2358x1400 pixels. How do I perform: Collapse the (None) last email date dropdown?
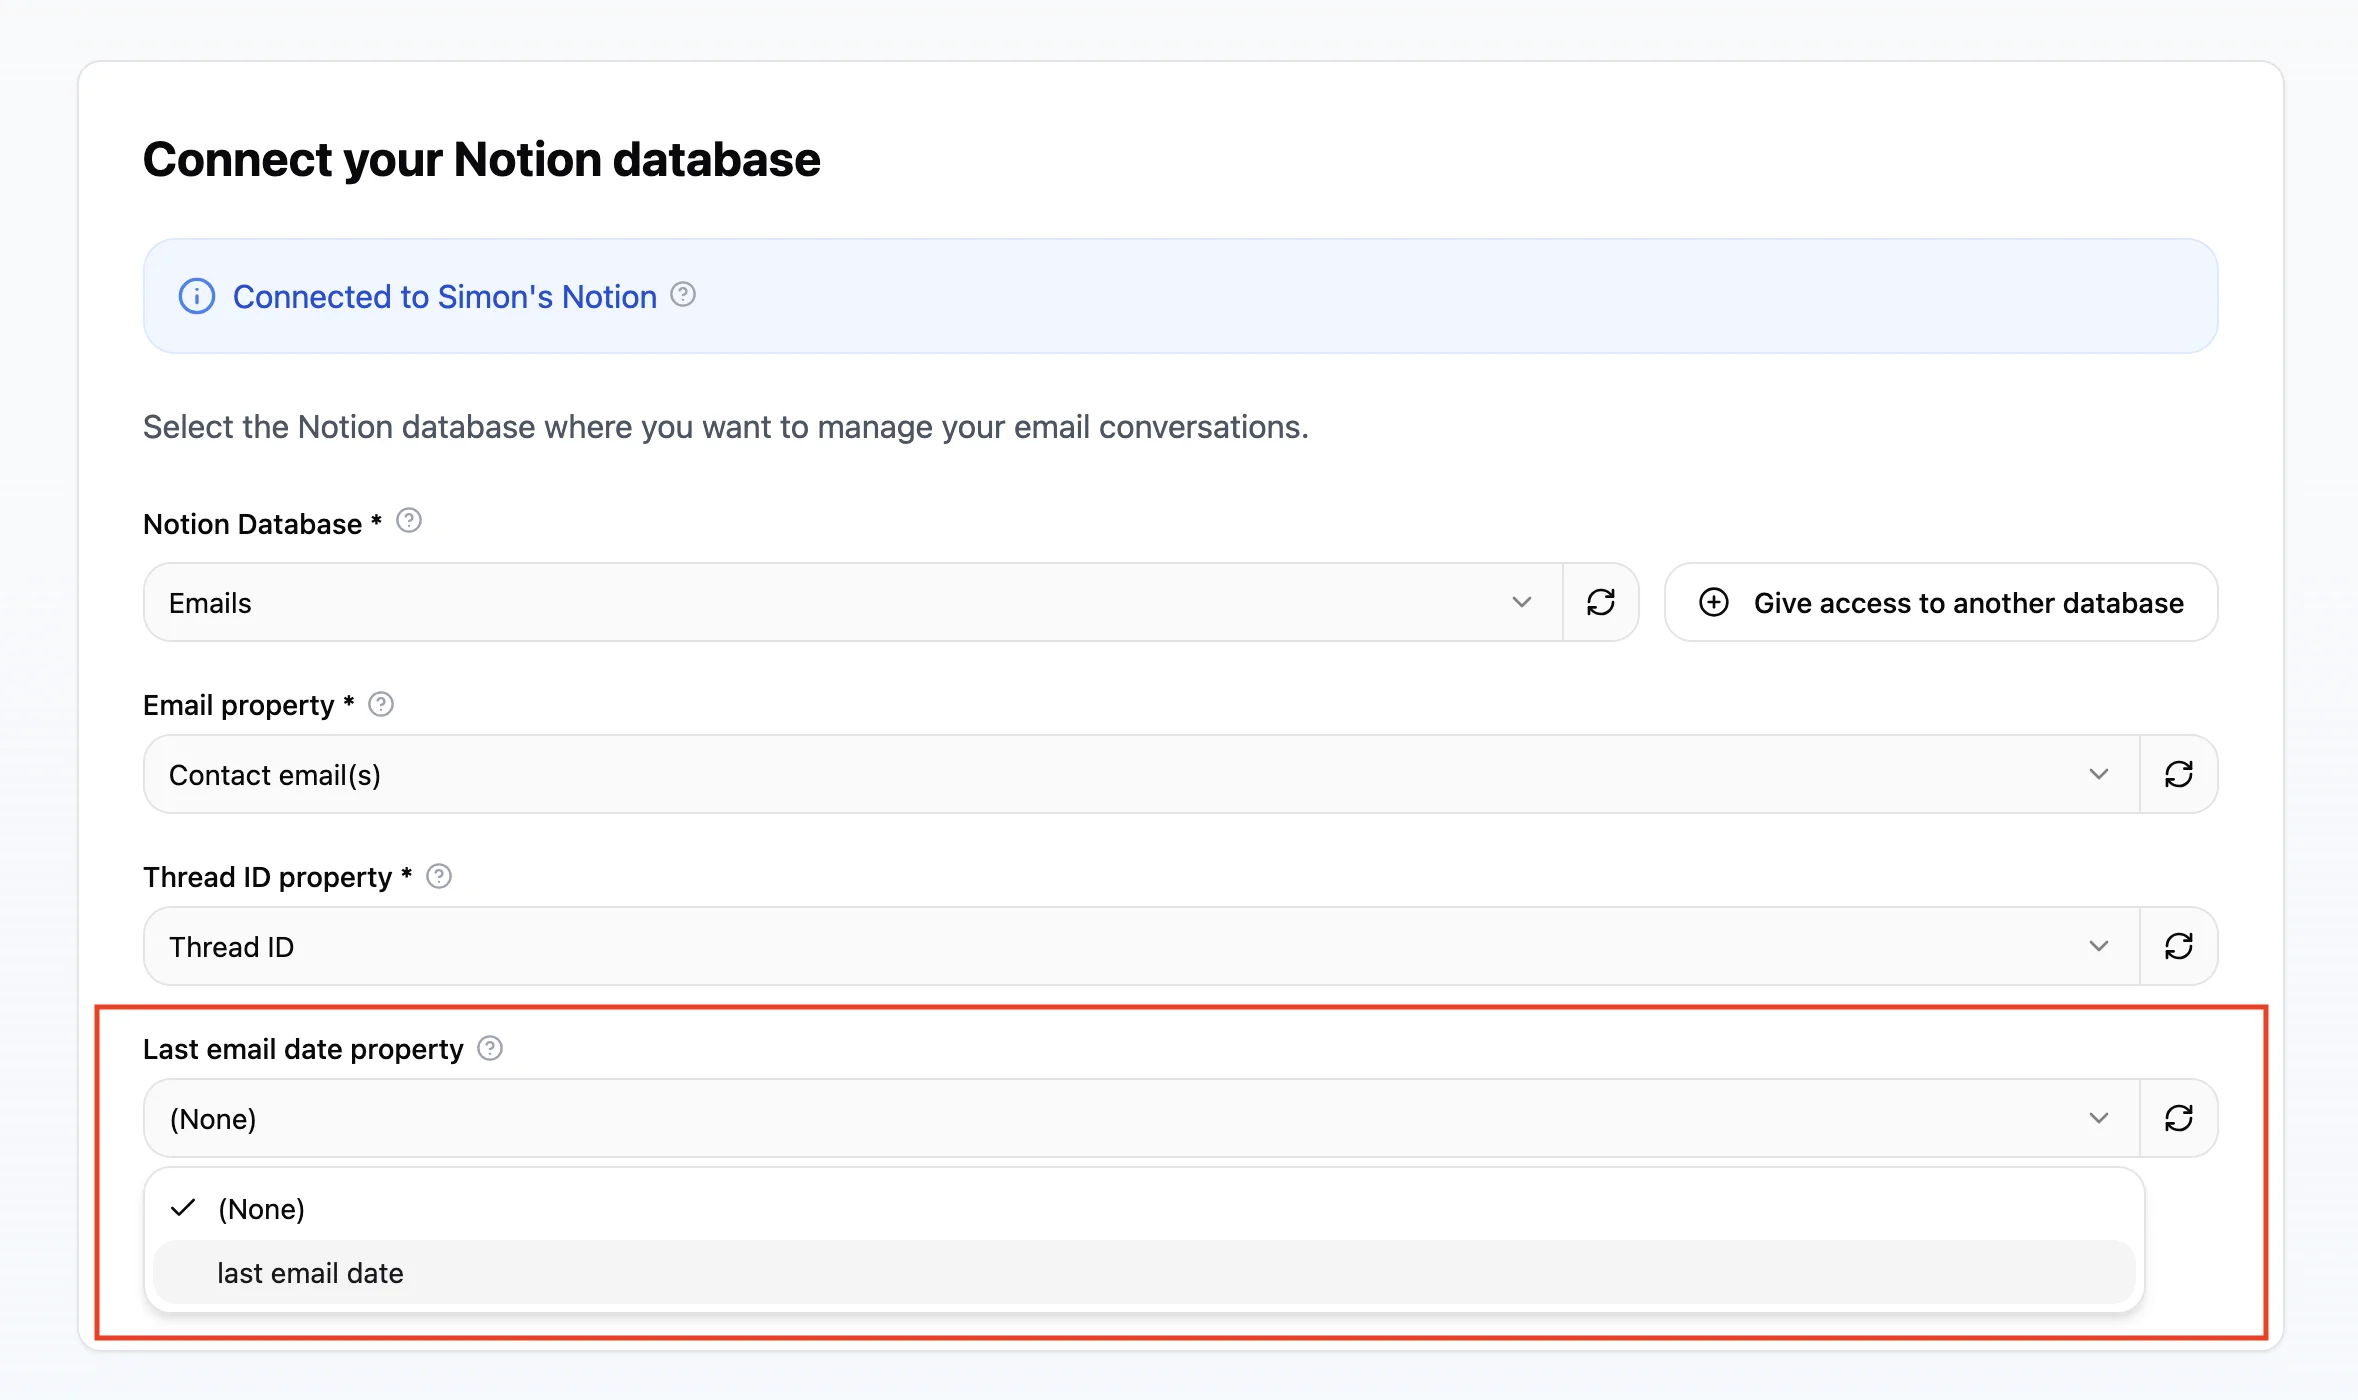pos(1141,1118)
